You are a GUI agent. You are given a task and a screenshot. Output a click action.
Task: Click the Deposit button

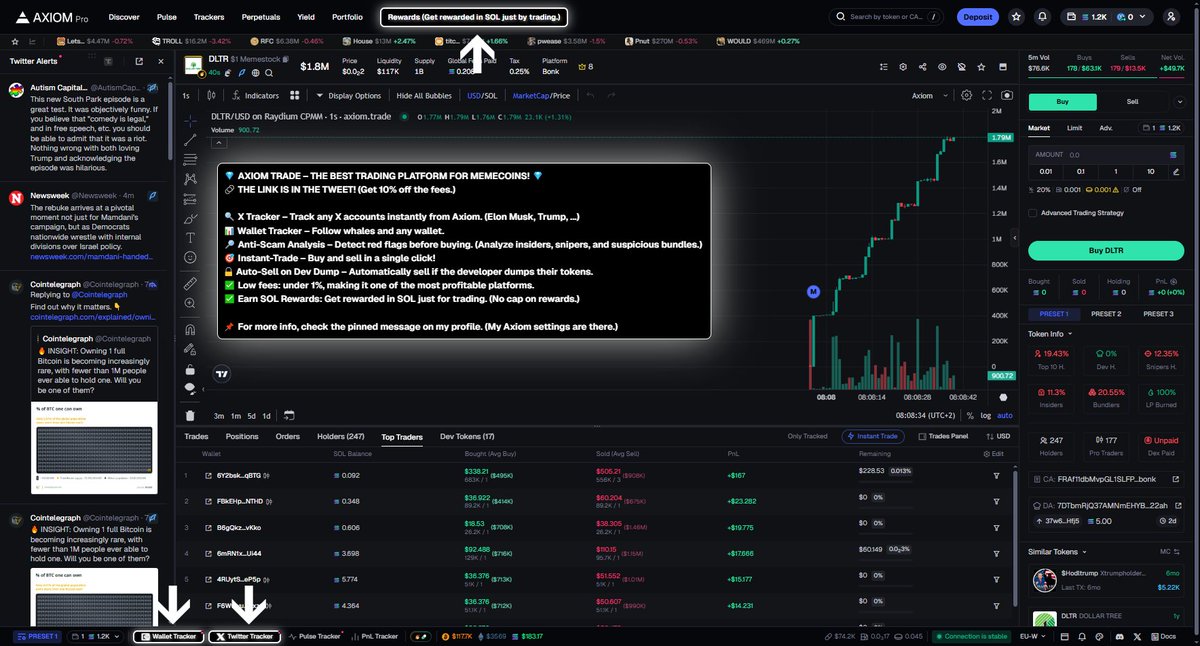coord(977,17)
